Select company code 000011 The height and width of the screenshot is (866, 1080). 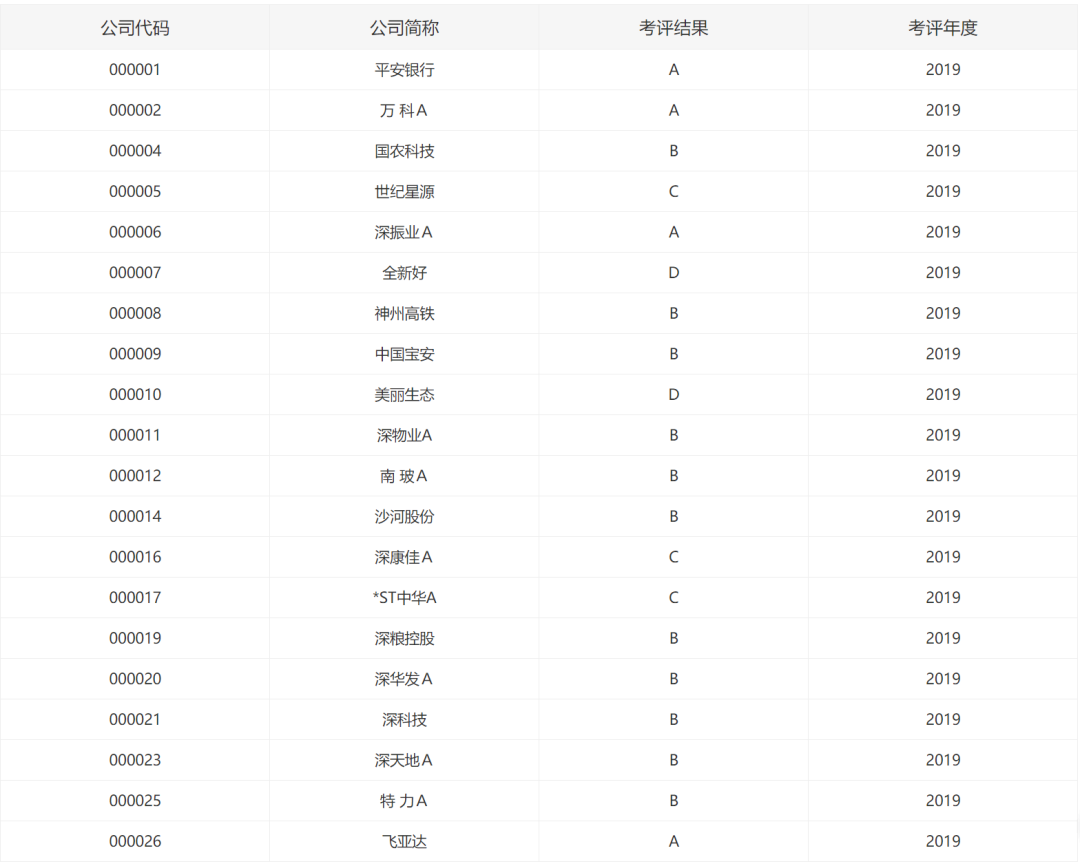point(135,435)
